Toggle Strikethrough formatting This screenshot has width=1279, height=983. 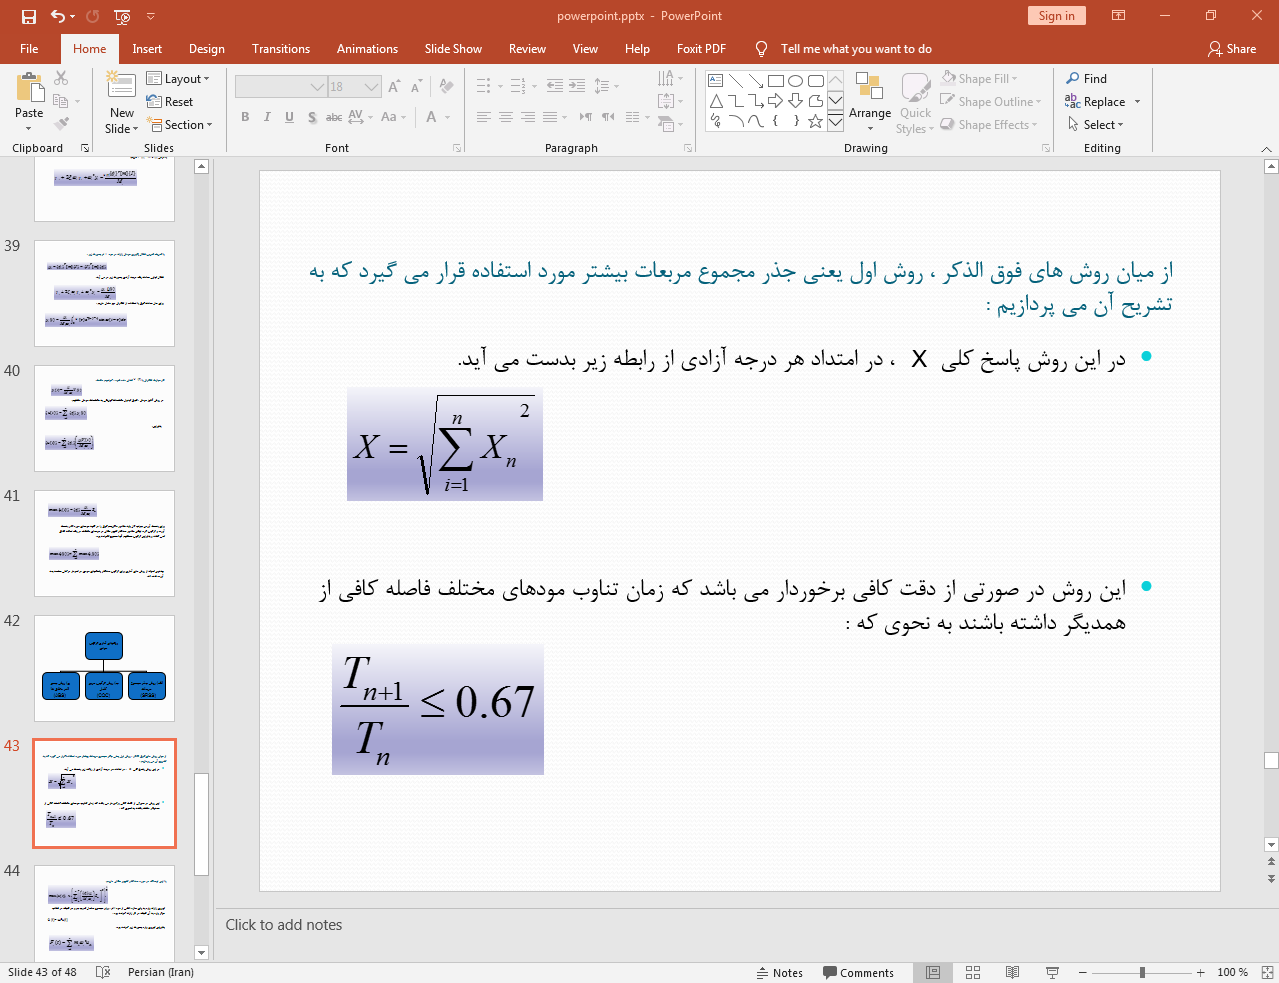334,117
